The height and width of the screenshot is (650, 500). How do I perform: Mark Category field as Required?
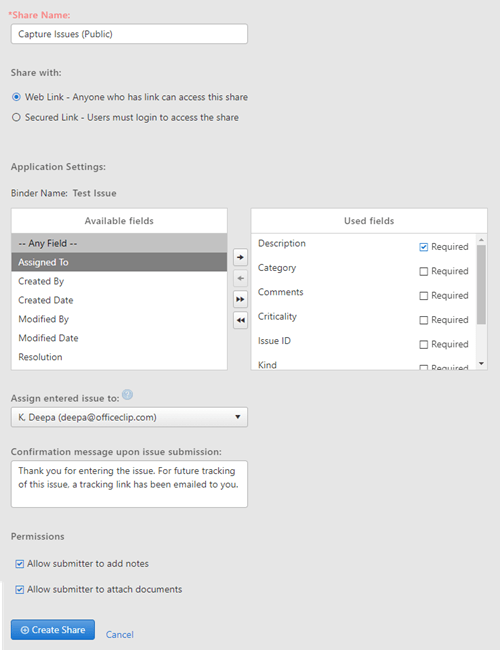[423, 272]
